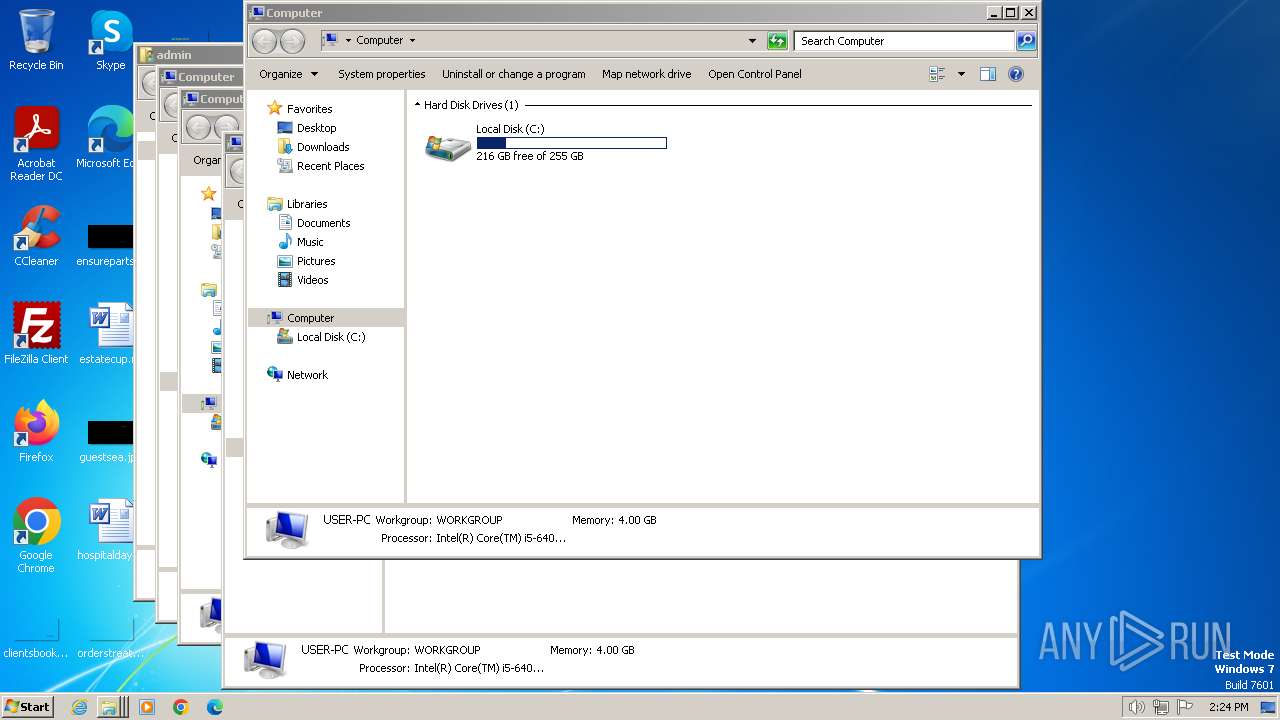Screen dimensions: 1280x720
Task: Show the preview pane
Action: click(988, 74)
